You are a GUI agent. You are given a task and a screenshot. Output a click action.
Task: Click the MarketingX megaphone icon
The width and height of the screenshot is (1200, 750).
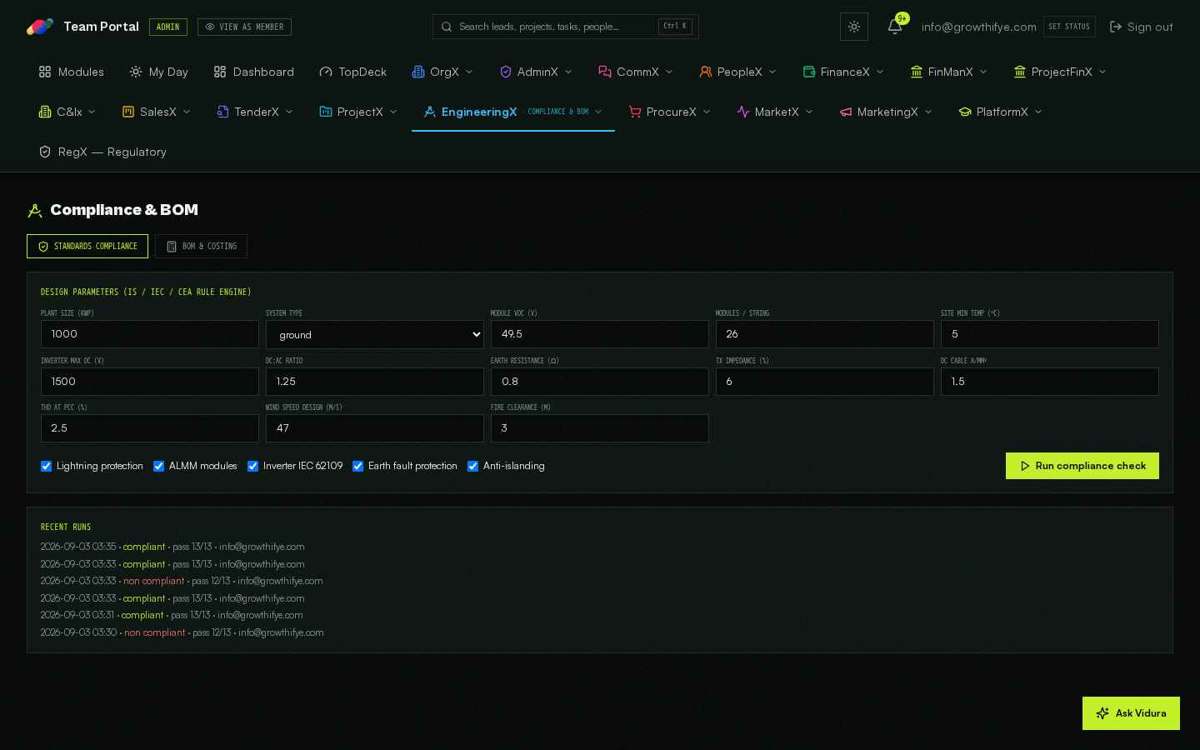(846, 112)
